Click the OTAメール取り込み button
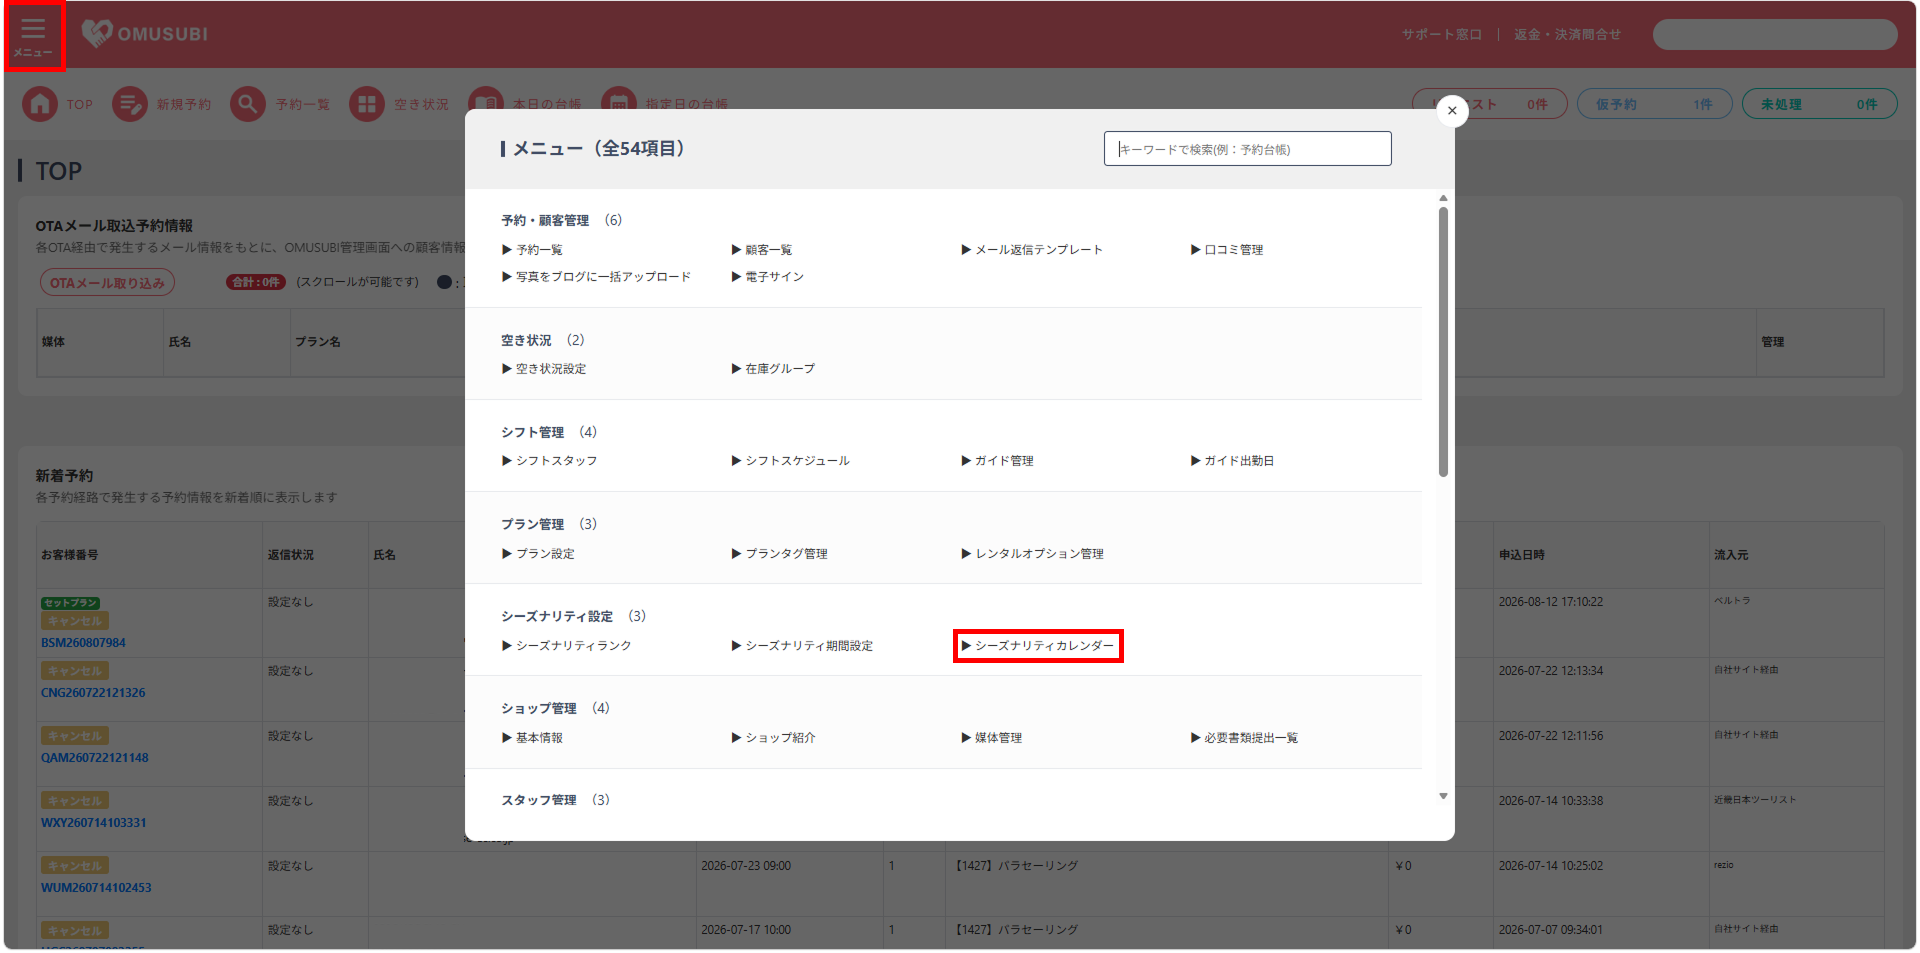The height and width of the screenshot is (953, 1920). point(107,283)
